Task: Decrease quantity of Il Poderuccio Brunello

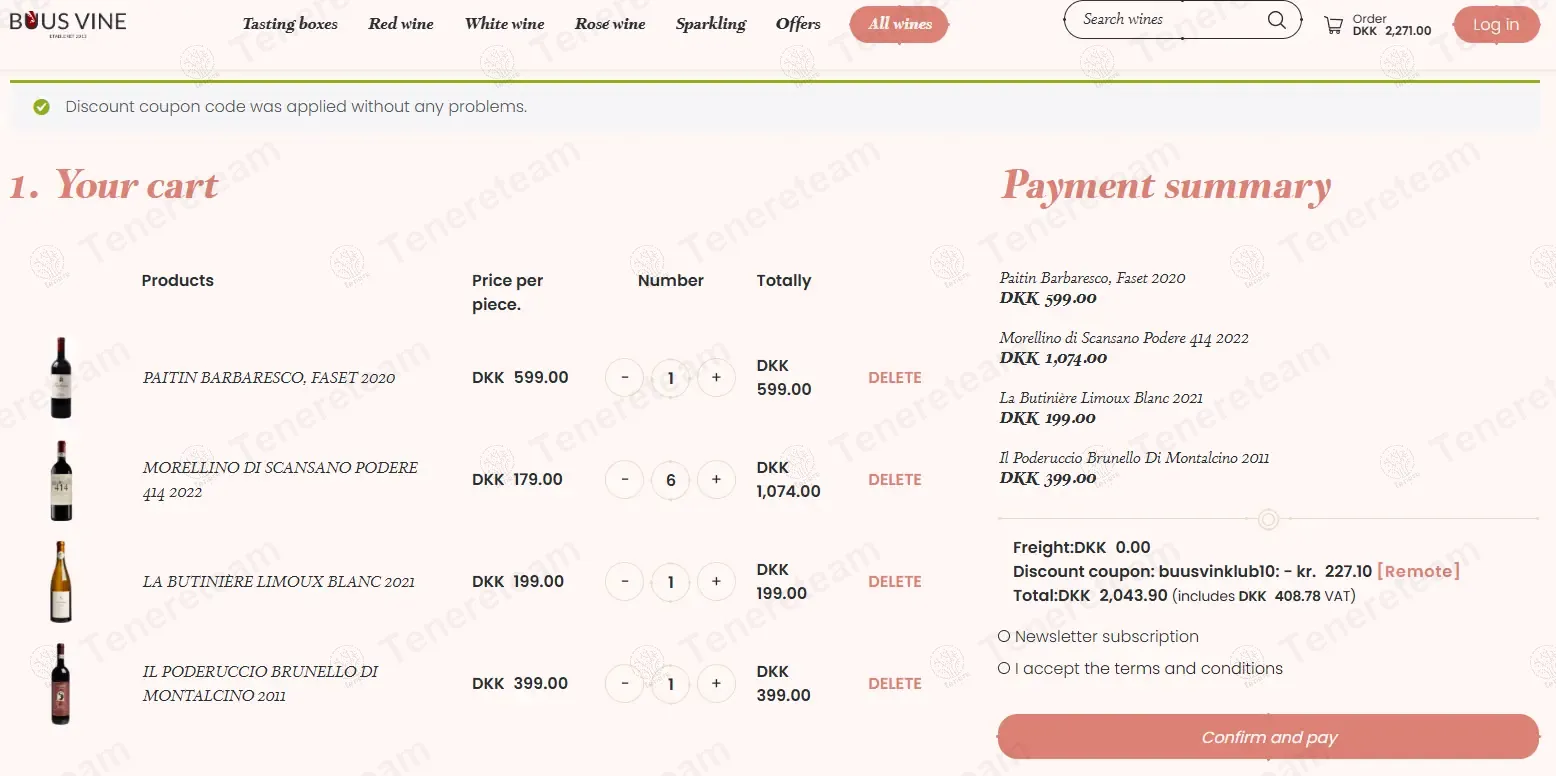Action: pos(625,684)
